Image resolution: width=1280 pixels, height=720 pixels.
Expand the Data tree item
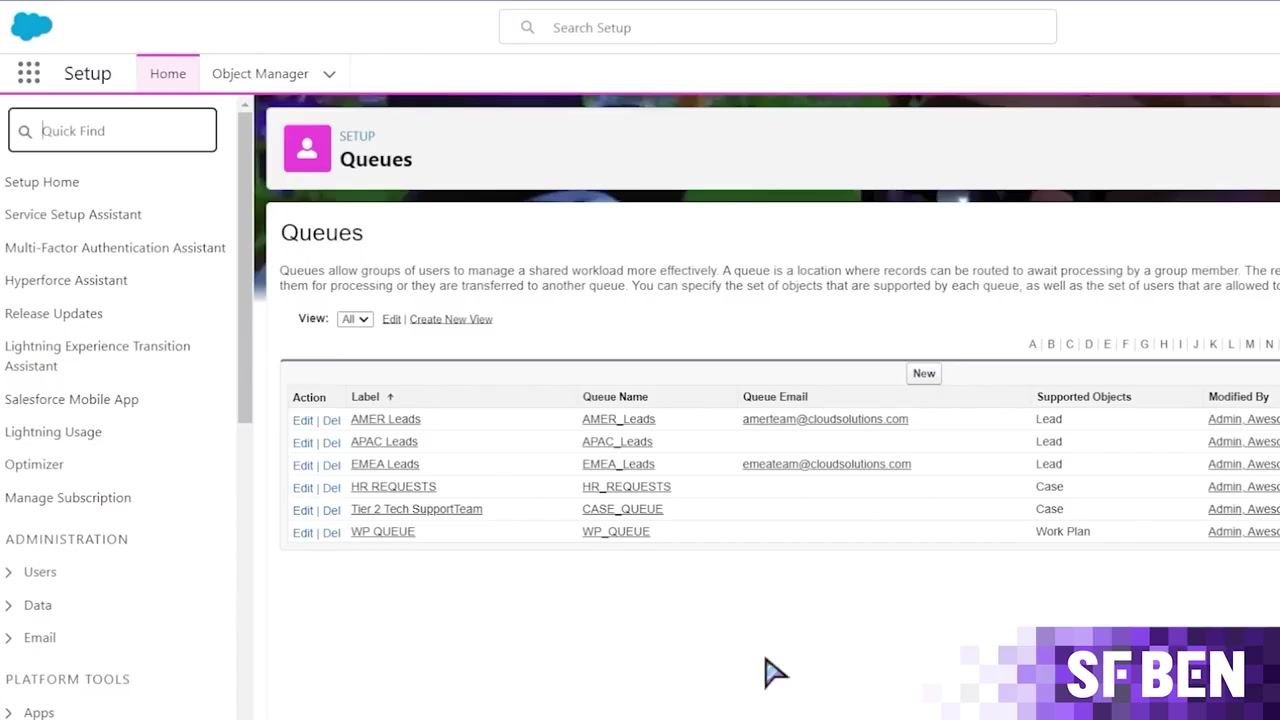click(x=9, y=605)
